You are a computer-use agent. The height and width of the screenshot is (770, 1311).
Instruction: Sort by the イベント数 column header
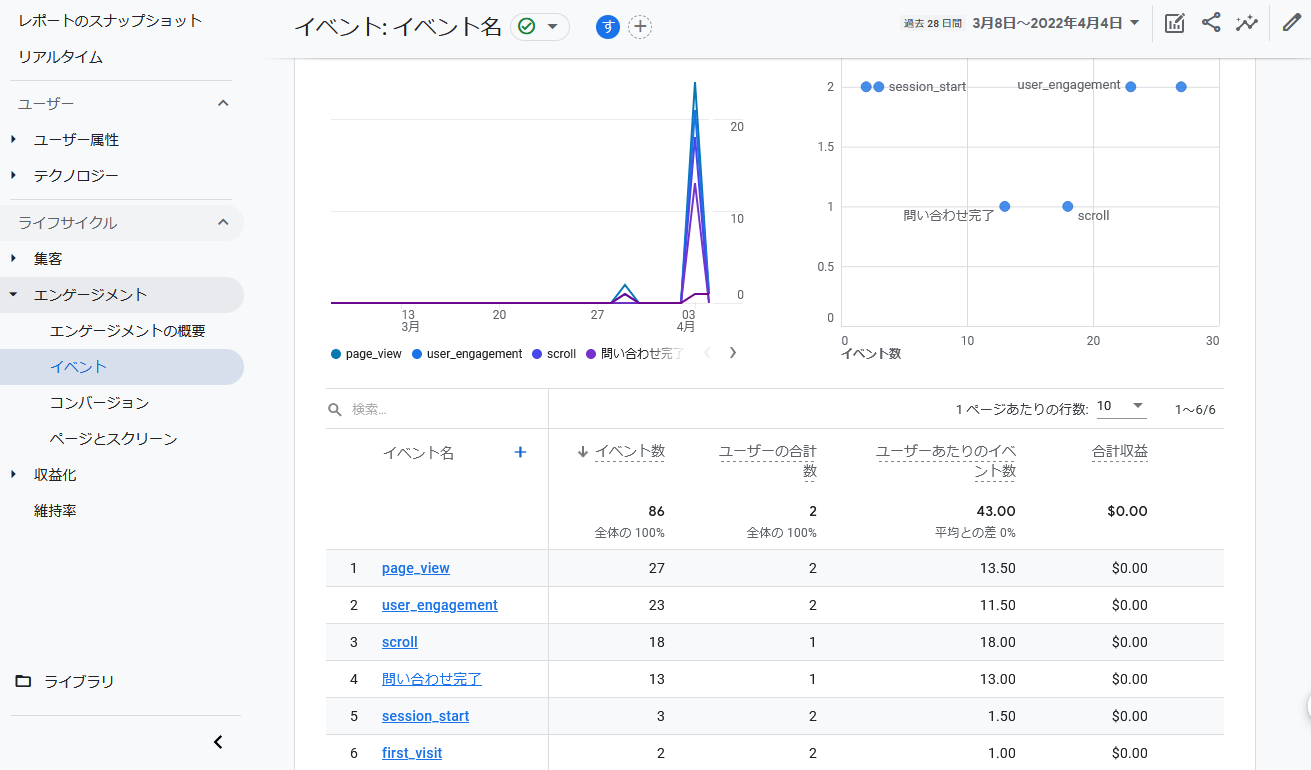pyautogui.click(x=630, y=452)
